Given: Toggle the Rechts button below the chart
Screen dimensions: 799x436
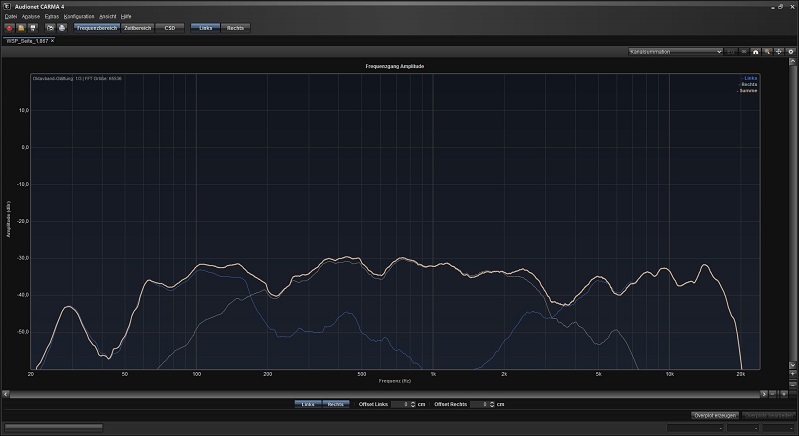Looking at the screenshot, I should tap(336, 404).
